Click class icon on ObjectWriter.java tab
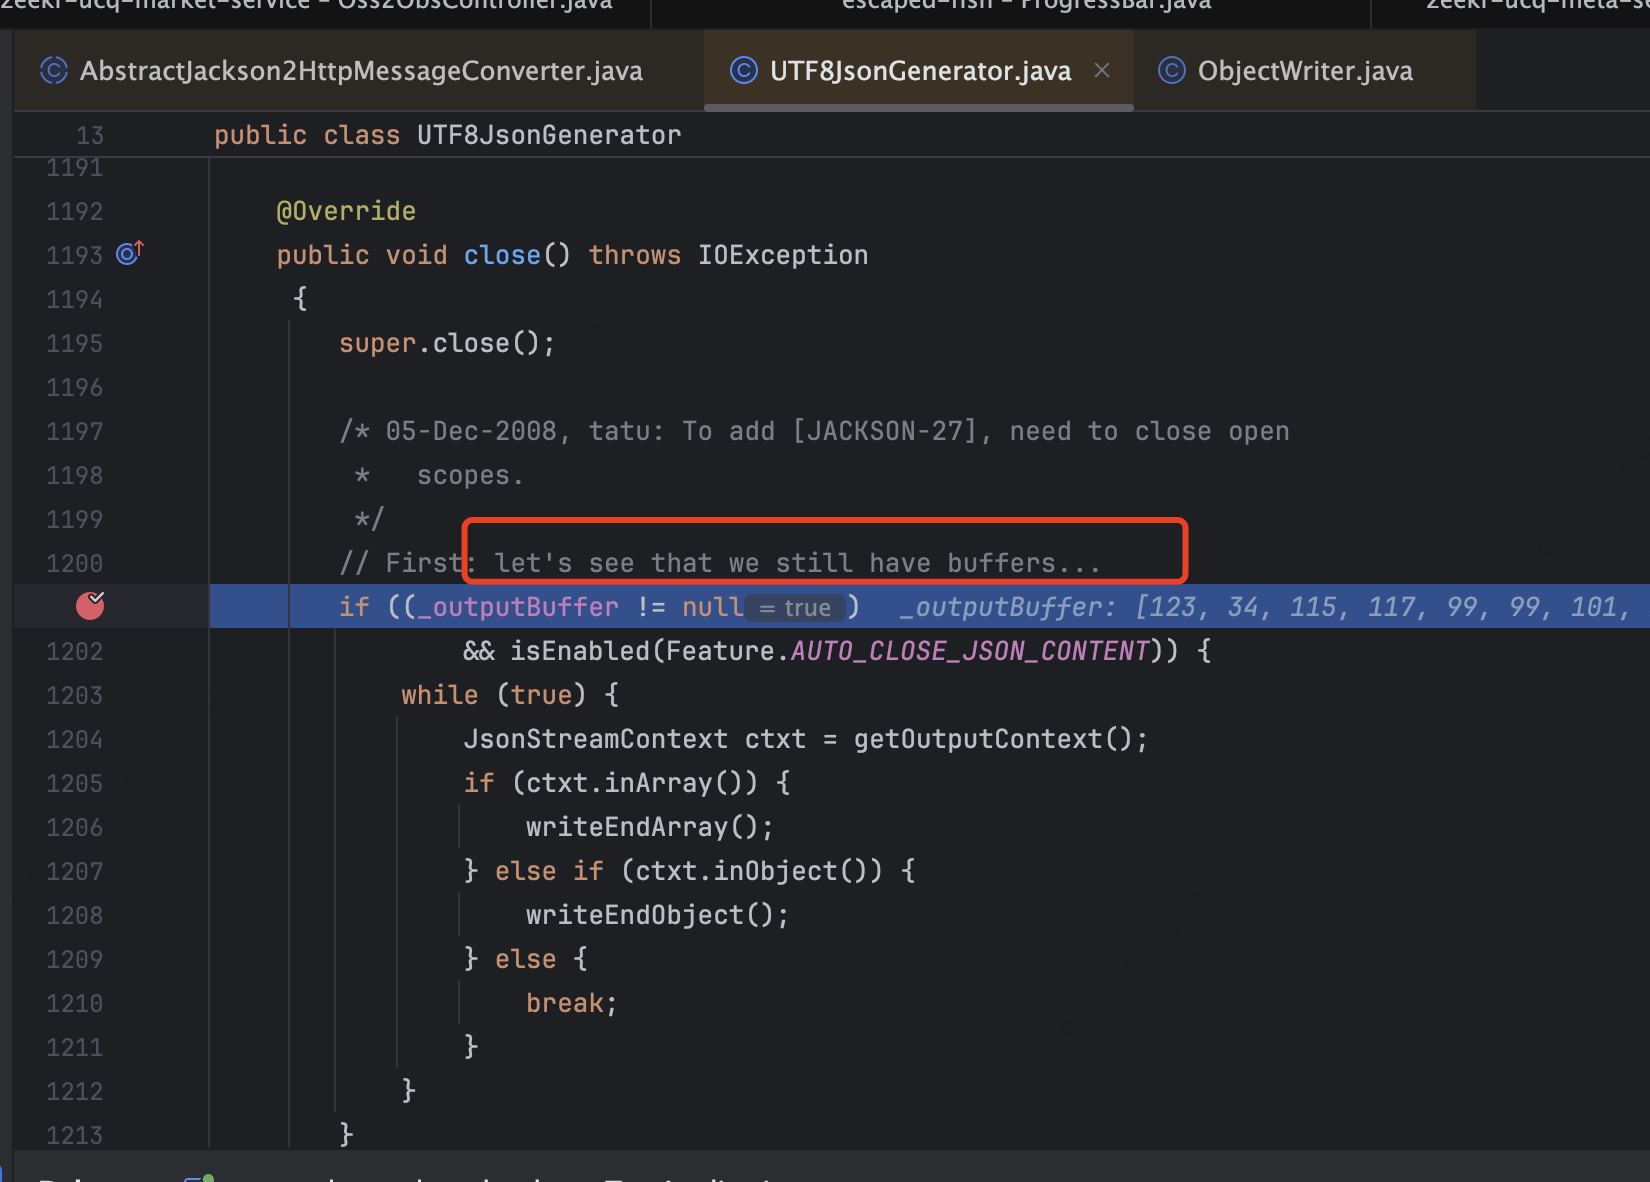The image size is (1650, 1182). (1172, 71)
